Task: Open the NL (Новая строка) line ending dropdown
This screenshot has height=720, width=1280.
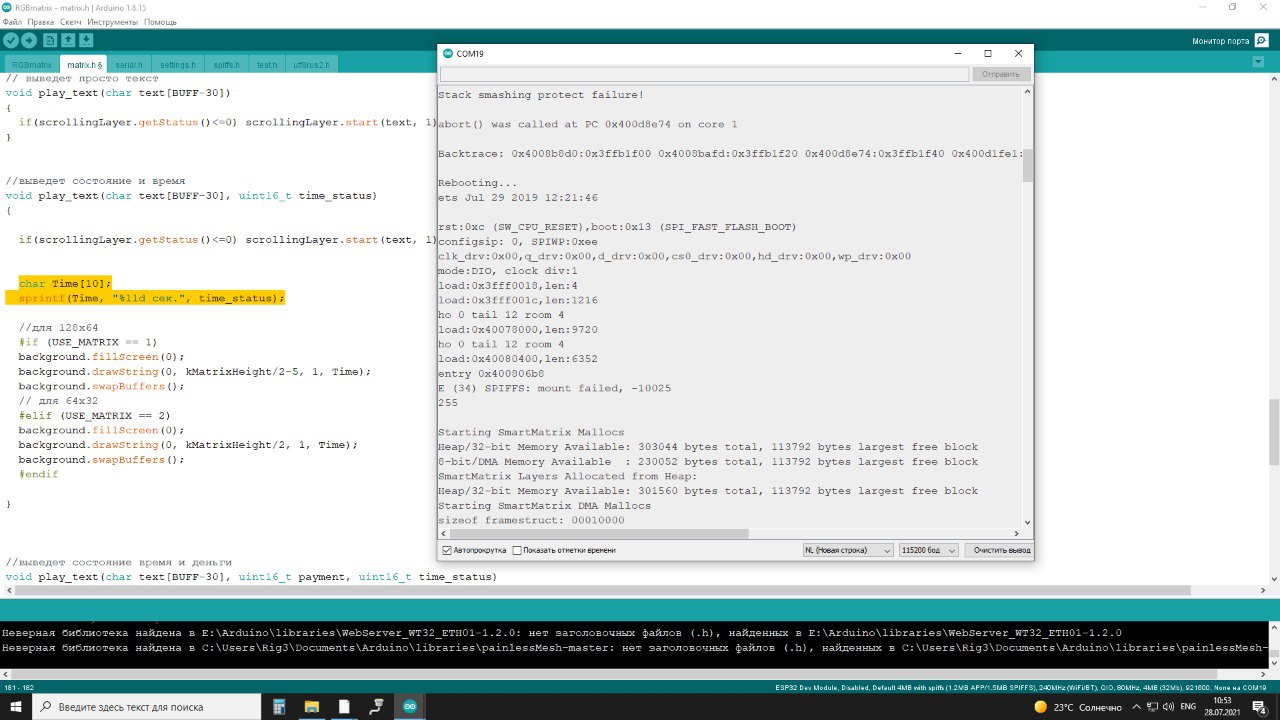Action: click(x=848, y=550)
